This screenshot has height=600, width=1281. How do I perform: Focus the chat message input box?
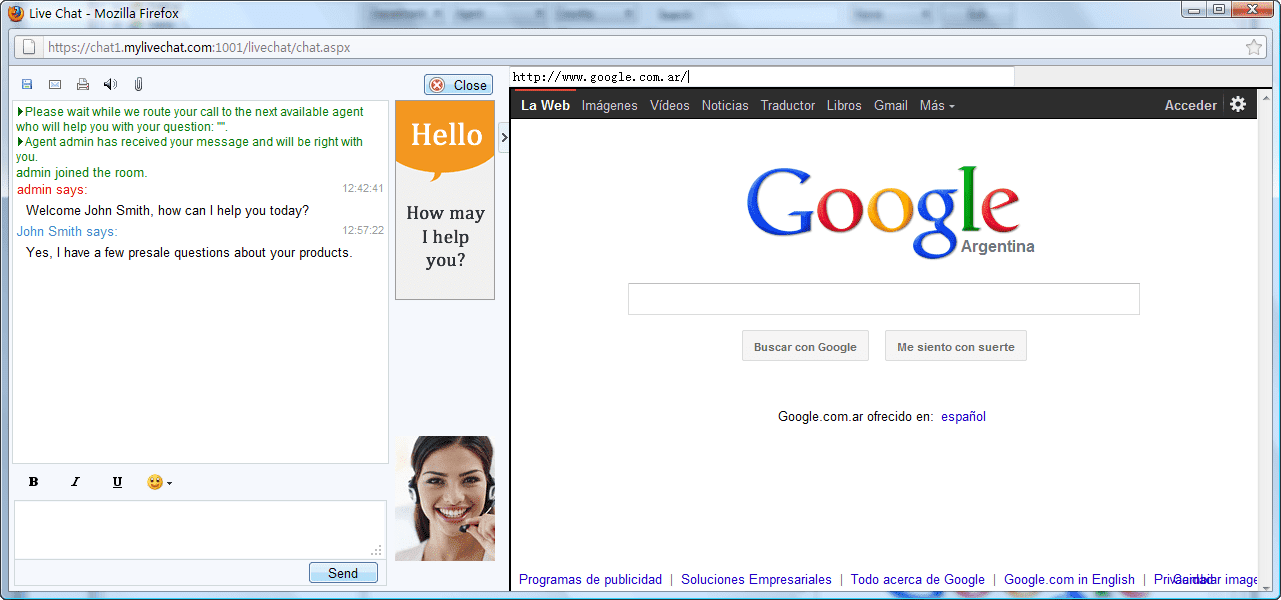click(200, 529)
